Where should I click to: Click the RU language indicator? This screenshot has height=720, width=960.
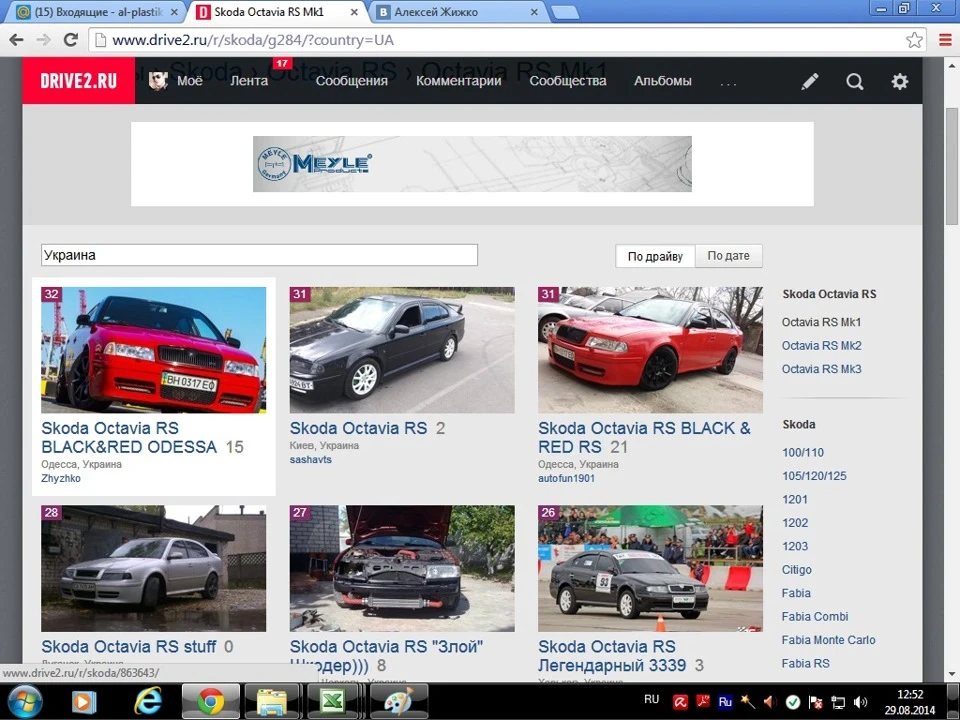tap(651, 699)
